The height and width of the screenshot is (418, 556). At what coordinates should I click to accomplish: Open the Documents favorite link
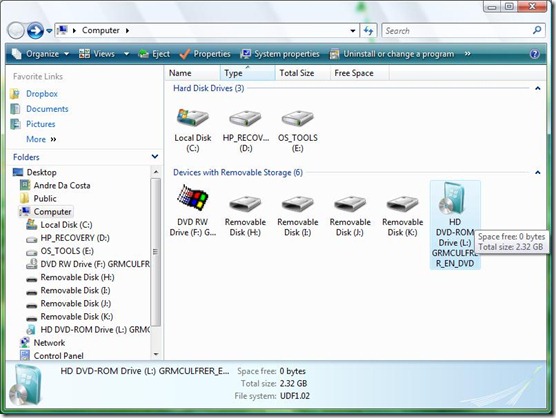tap(47, 109)
